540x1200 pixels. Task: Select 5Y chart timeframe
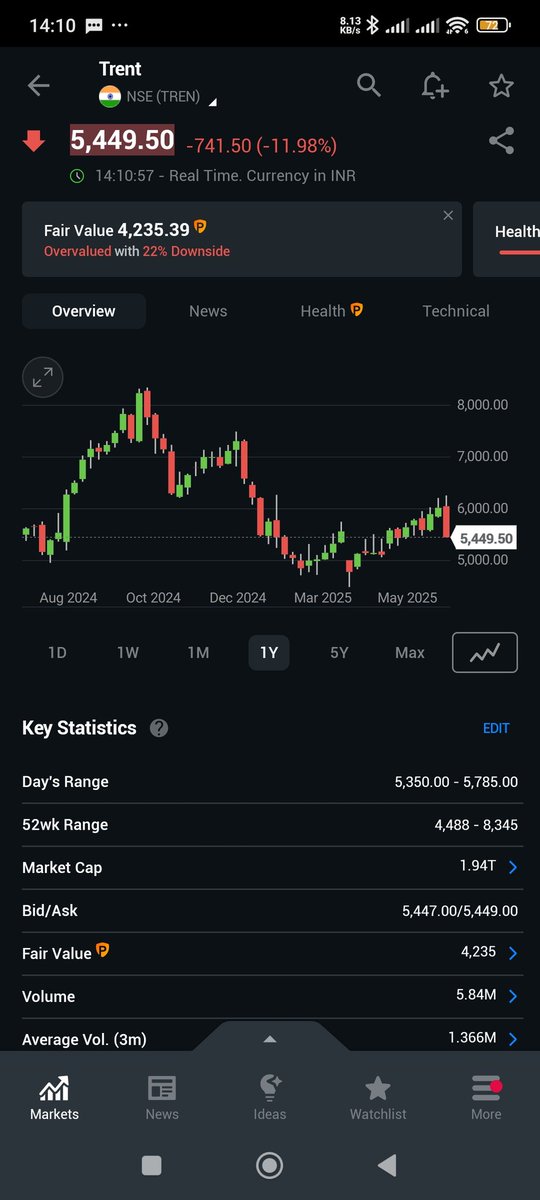(339, 653)
